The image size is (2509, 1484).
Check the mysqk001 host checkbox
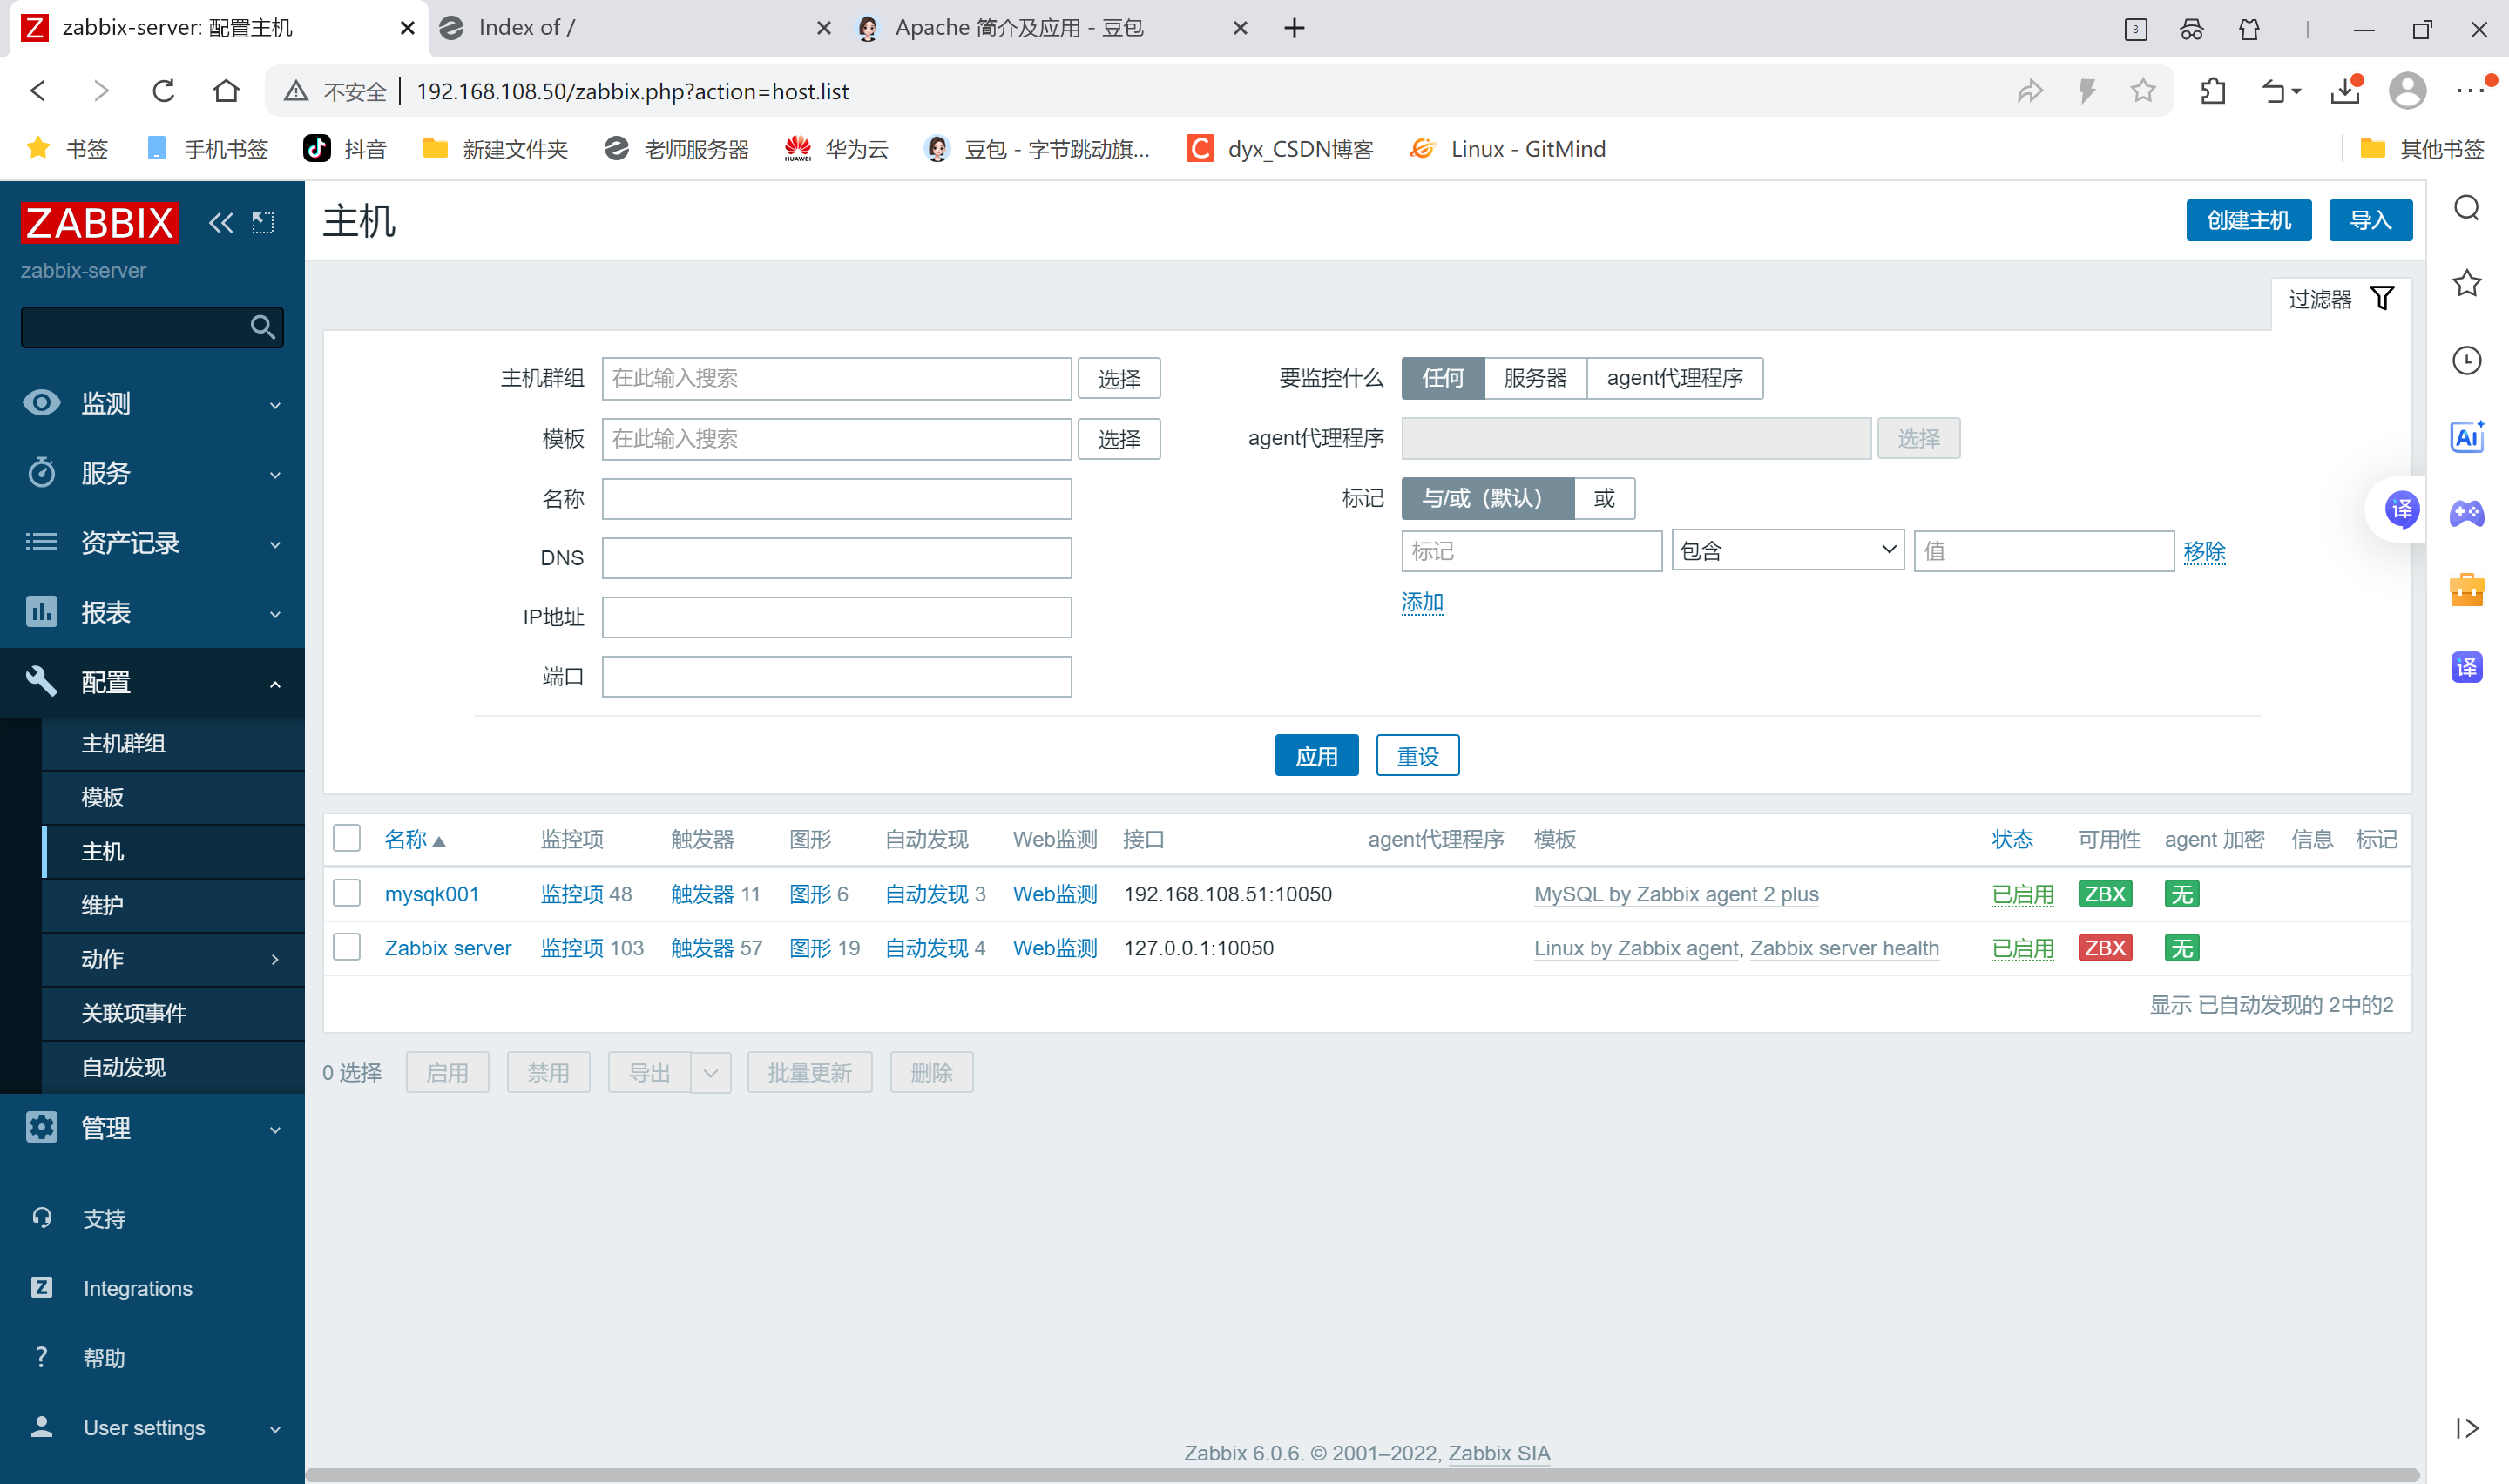(x=347, y=893)
